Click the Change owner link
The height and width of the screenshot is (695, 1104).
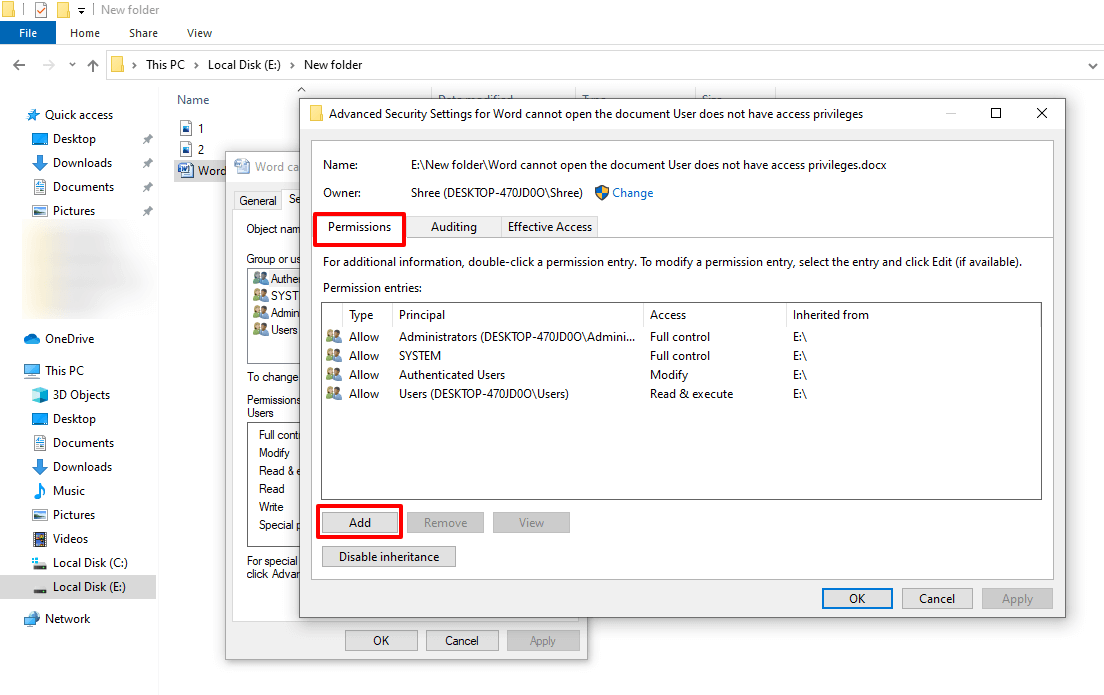point(632,193)
